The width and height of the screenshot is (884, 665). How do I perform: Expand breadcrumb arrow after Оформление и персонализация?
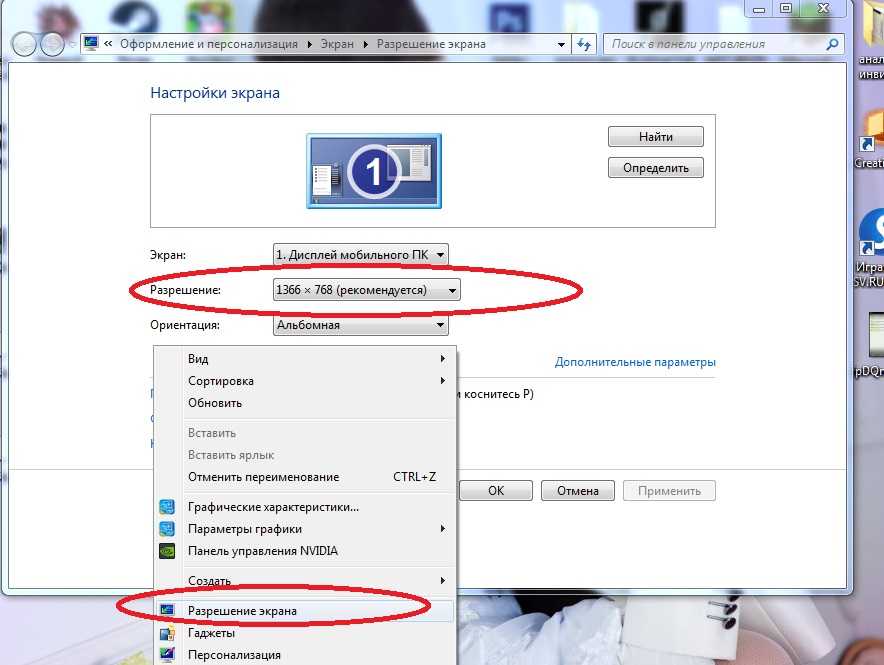310,45
